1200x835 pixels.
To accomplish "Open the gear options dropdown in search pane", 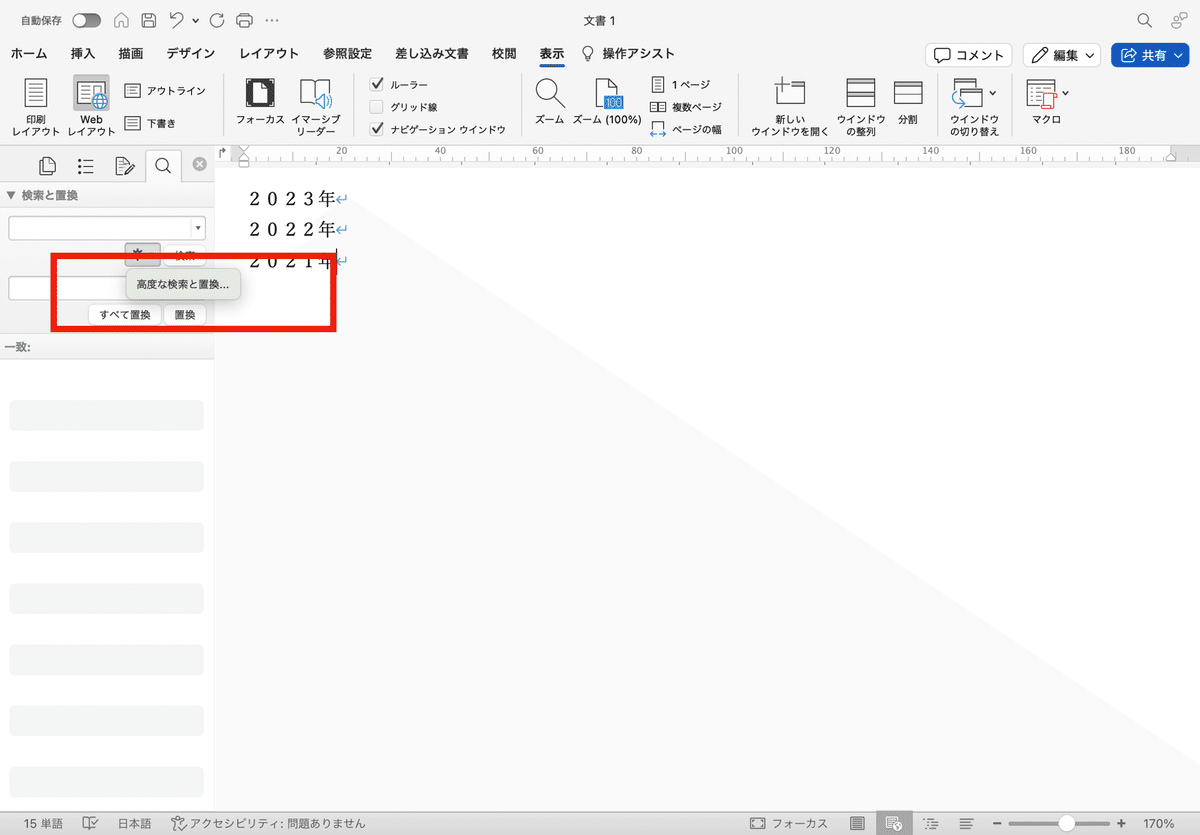I will tap(142, 255).
